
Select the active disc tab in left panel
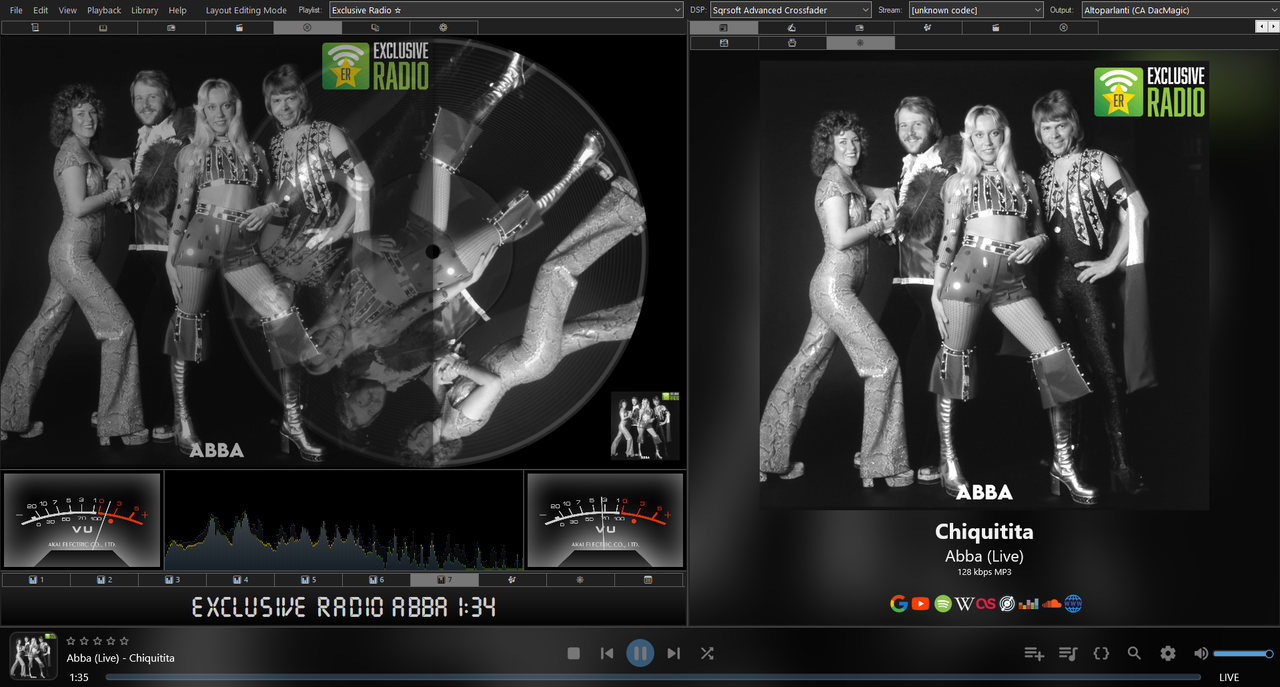pyautogui.click(x=307, y=28)
